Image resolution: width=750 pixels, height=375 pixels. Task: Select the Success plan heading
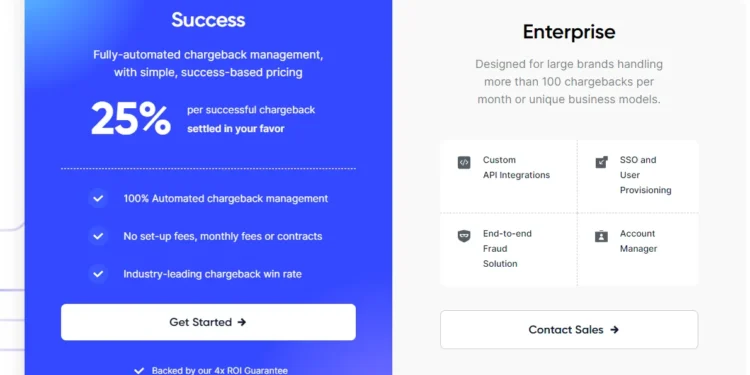(208, 20)
